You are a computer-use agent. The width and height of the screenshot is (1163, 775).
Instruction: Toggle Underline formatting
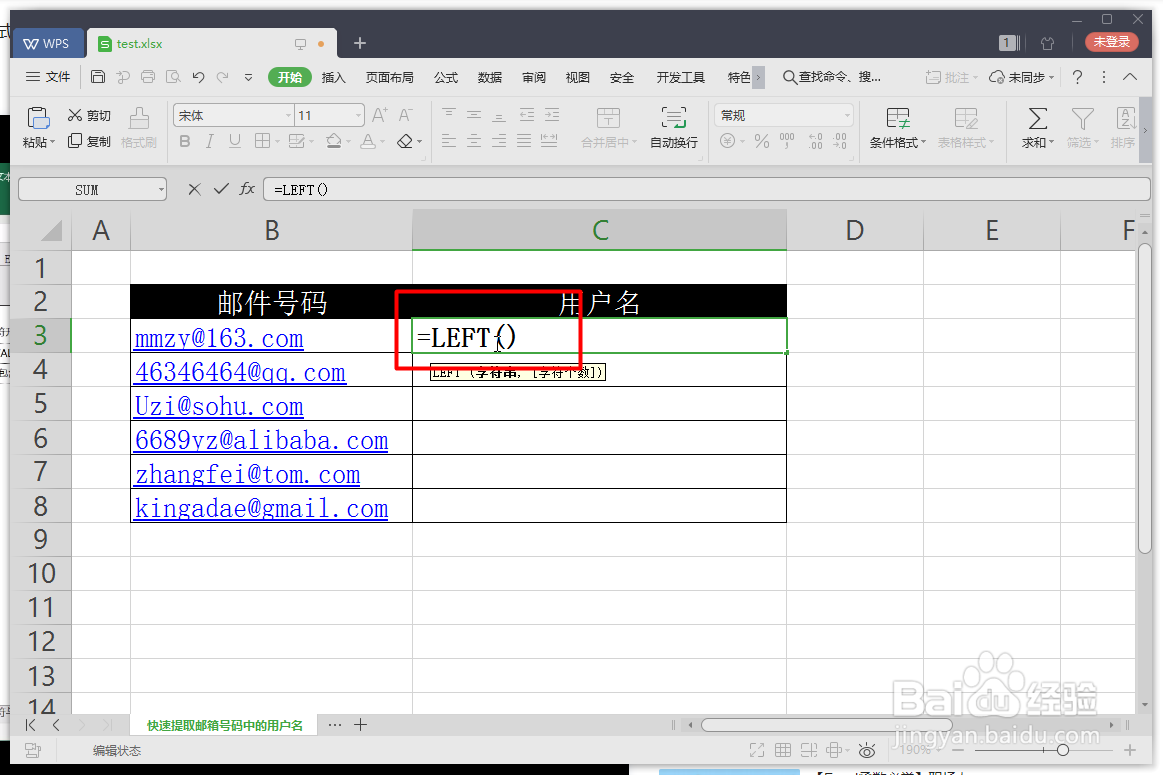[x=235, y=141]
